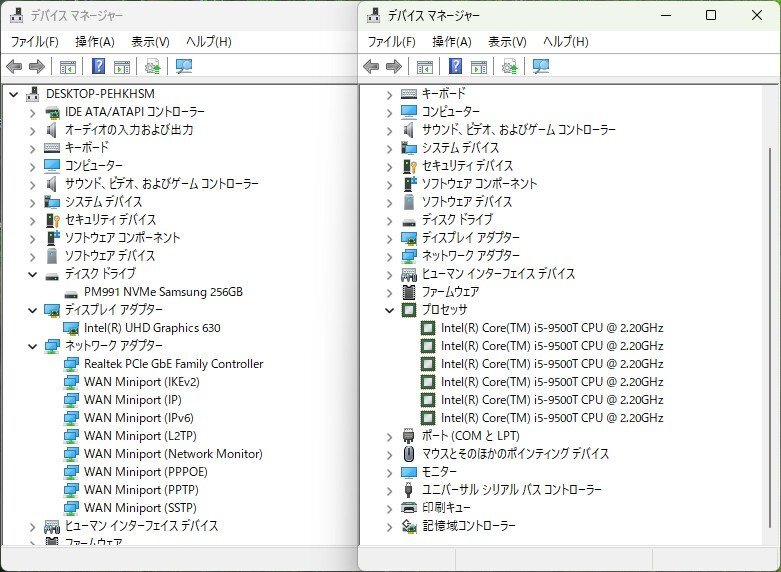Open ヘルプ(H) menu in left window
The image size is (781, 572).
pyautogui.click(x=209, y=41)
